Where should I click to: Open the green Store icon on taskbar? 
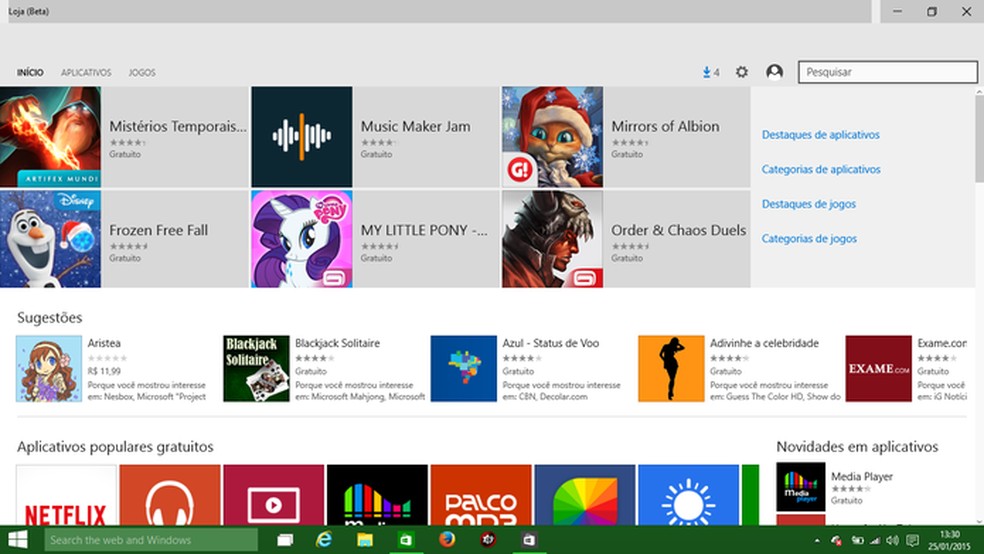(x=406, y=540)
